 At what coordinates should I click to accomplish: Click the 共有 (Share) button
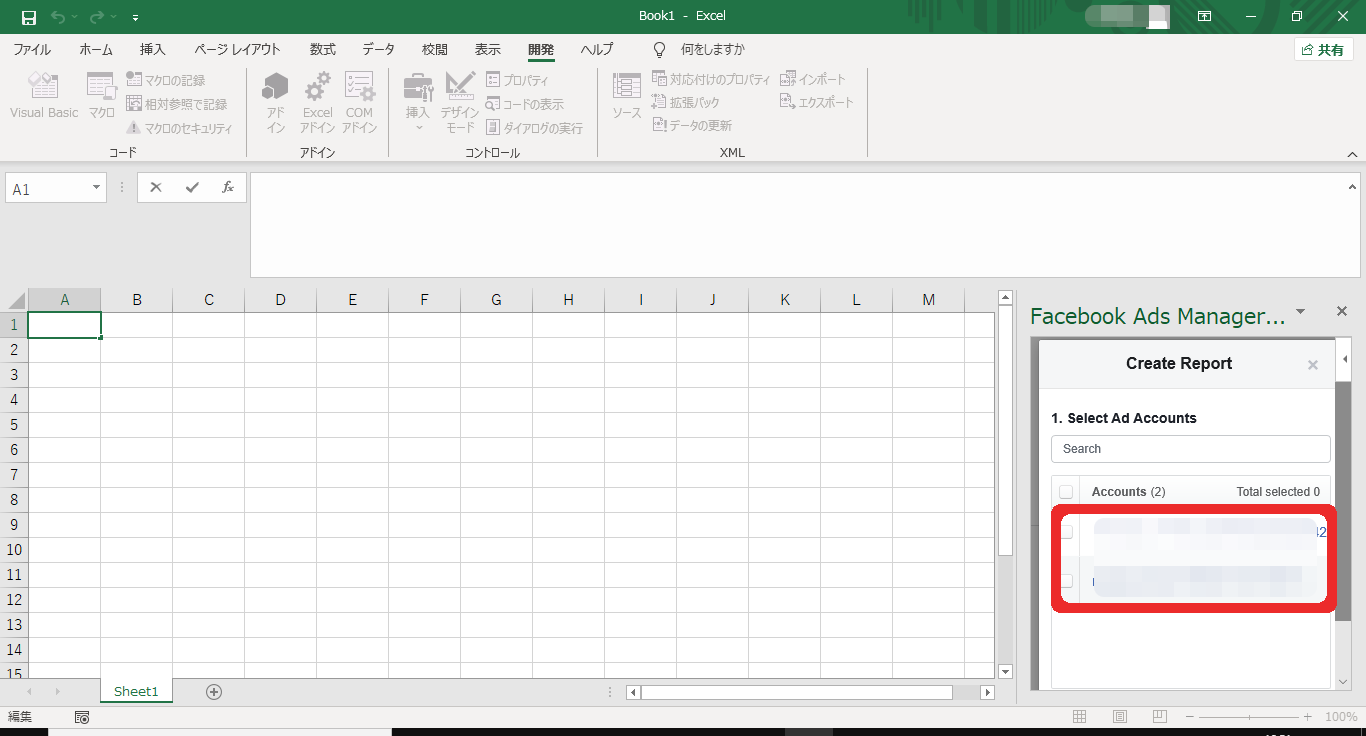pos(1323,50)
